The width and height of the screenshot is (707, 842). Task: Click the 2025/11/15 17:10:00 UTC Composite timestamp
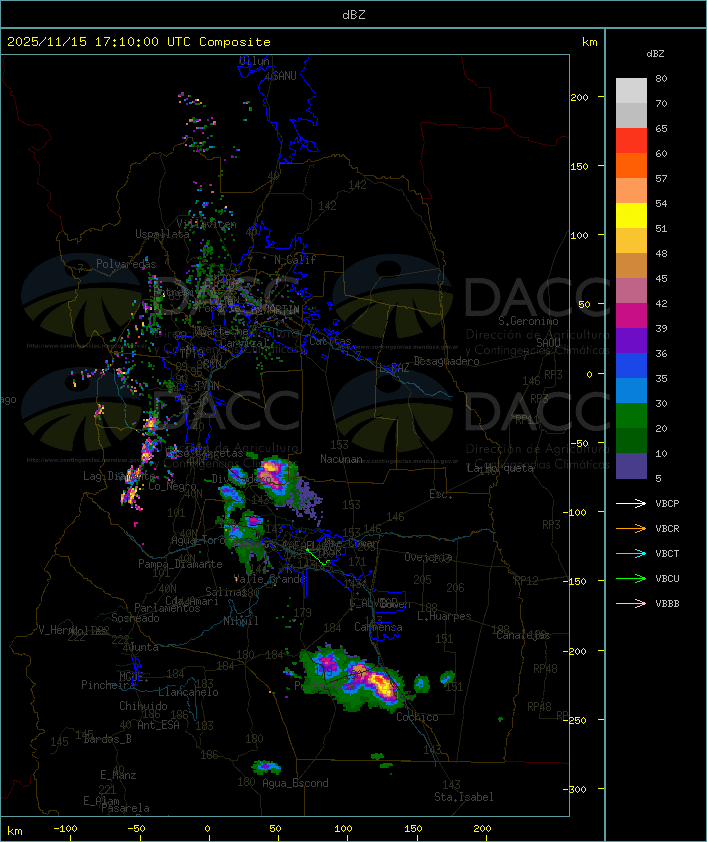tap(139, 42)
